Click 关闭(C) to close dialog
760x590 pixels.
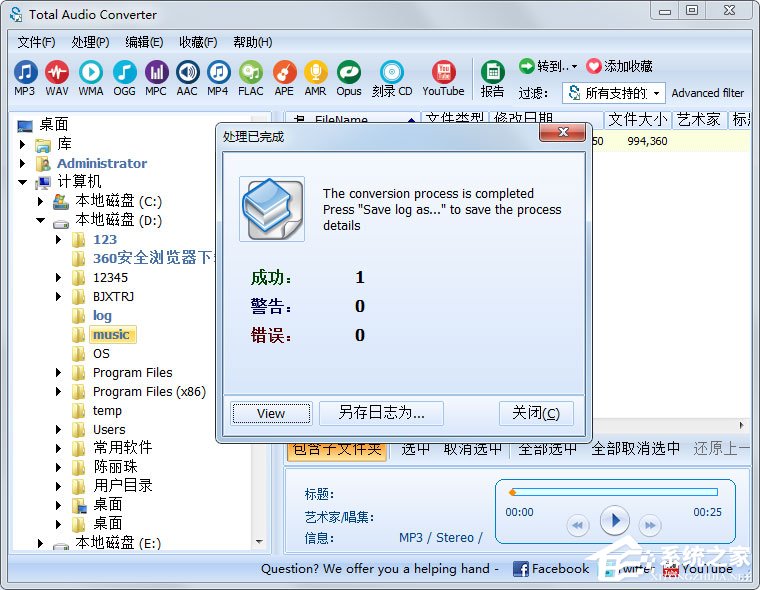coord(536,413)
